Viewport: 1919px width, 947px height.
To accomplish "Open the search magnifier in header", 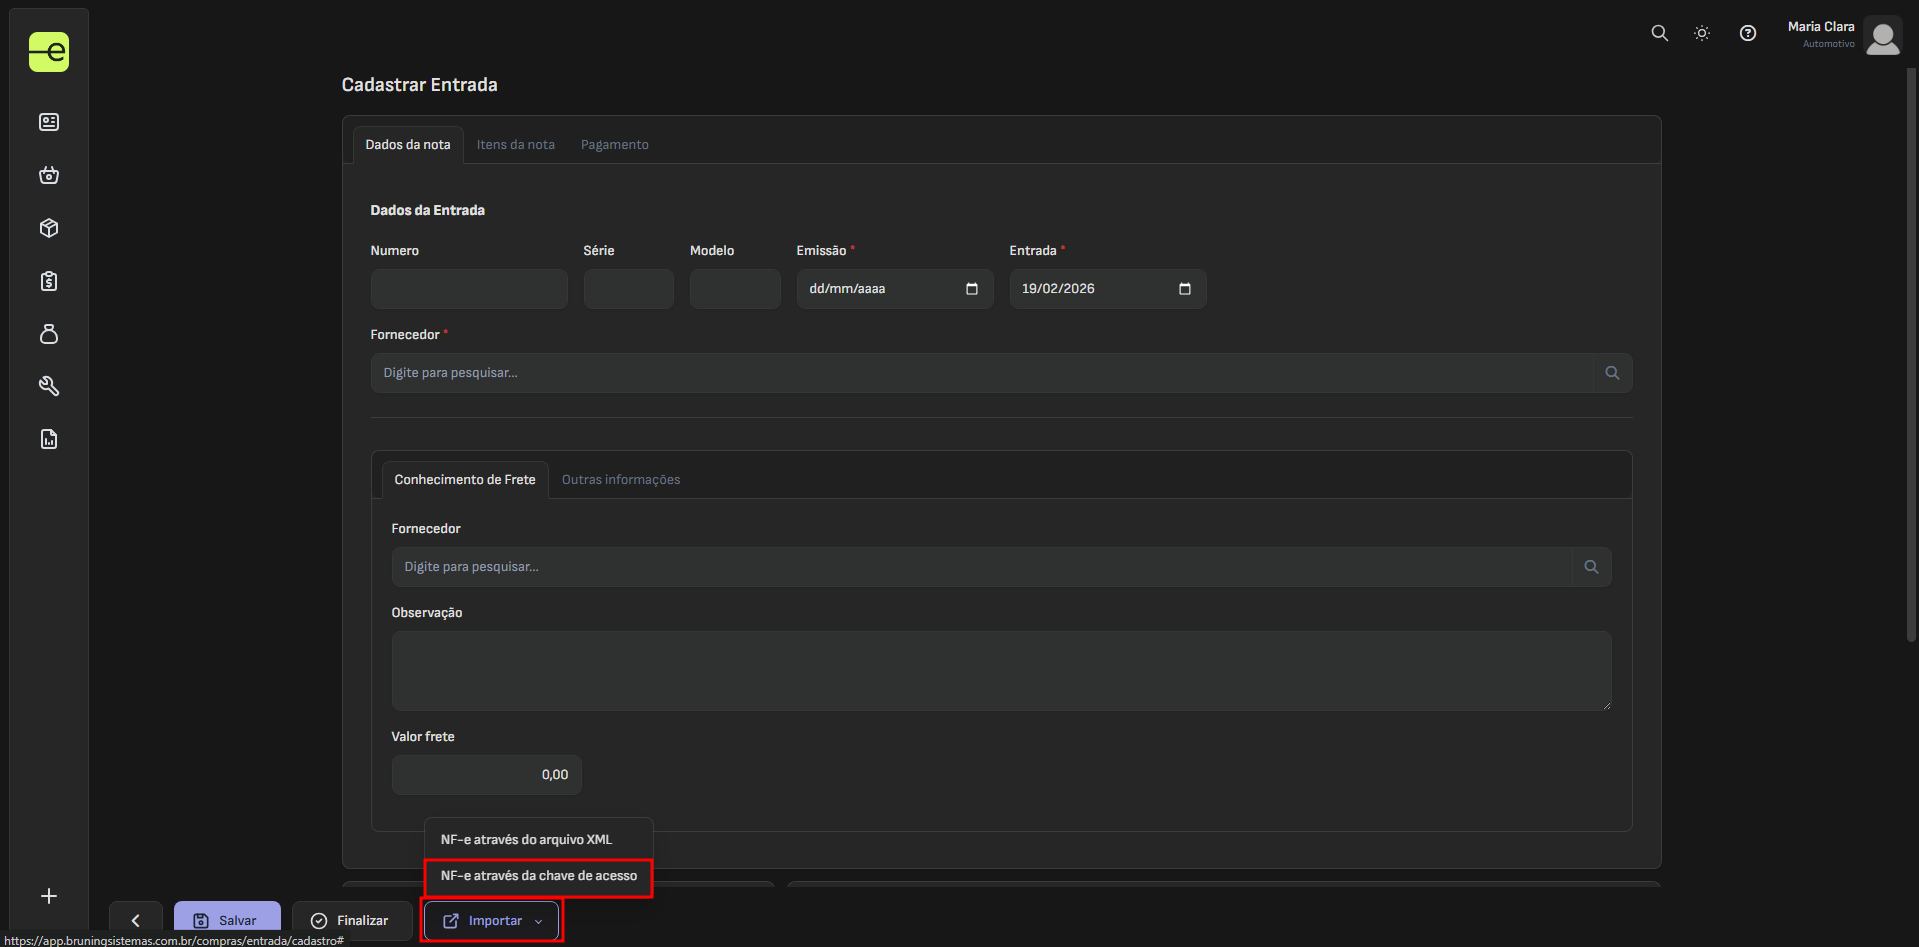I will [1659, 33].
